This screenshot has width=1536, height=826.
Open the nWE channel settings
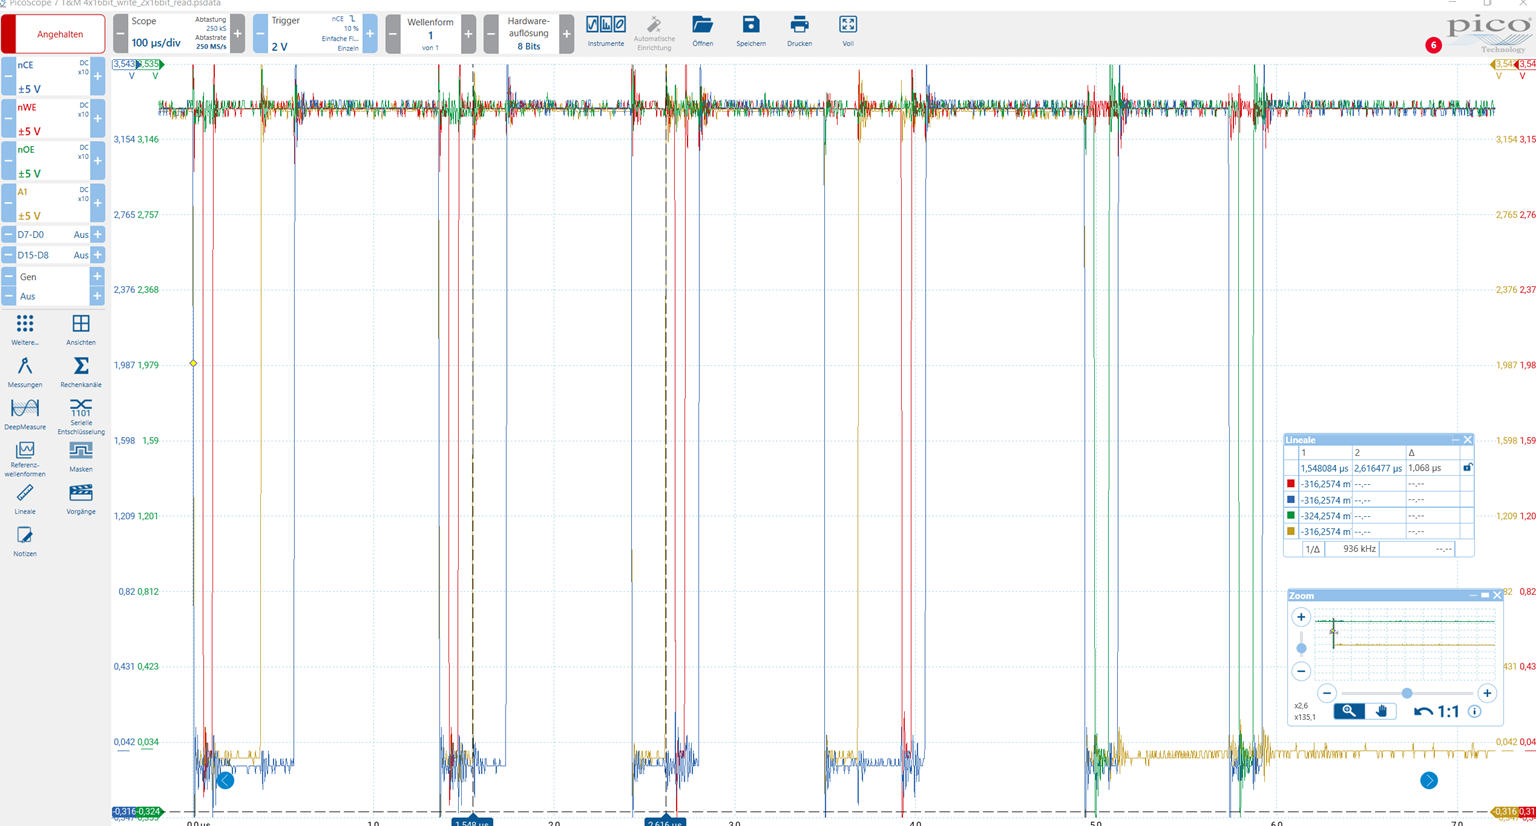[53, 118]
